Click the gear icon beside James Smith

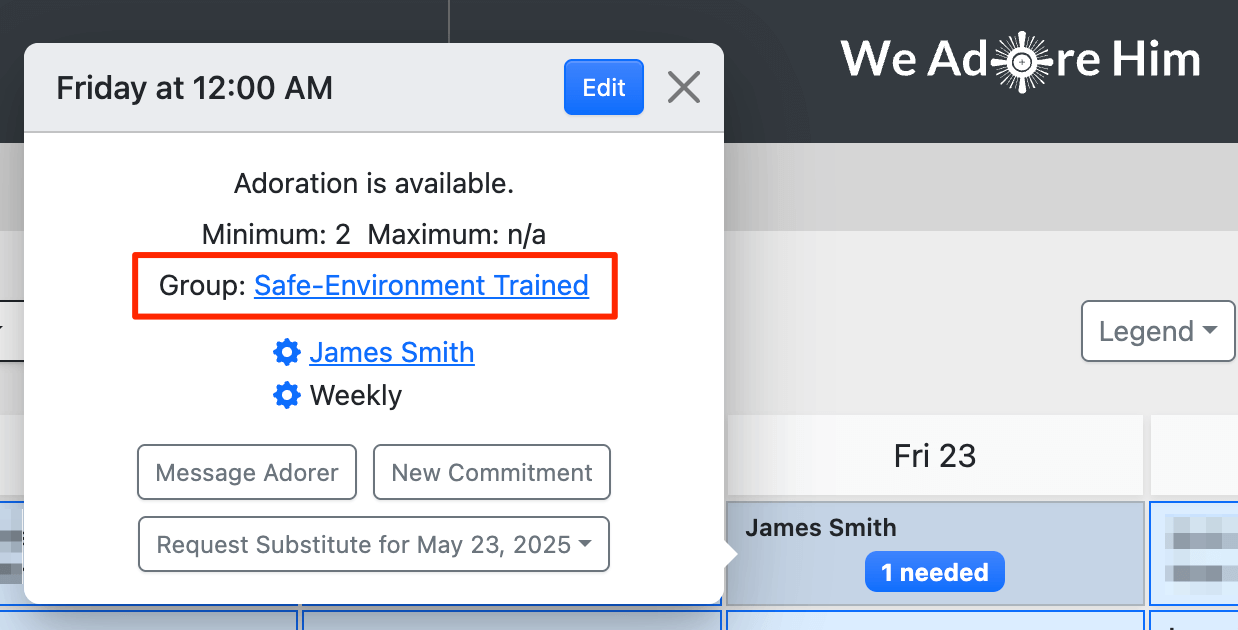pyautogui.click(x=287, y=352)
